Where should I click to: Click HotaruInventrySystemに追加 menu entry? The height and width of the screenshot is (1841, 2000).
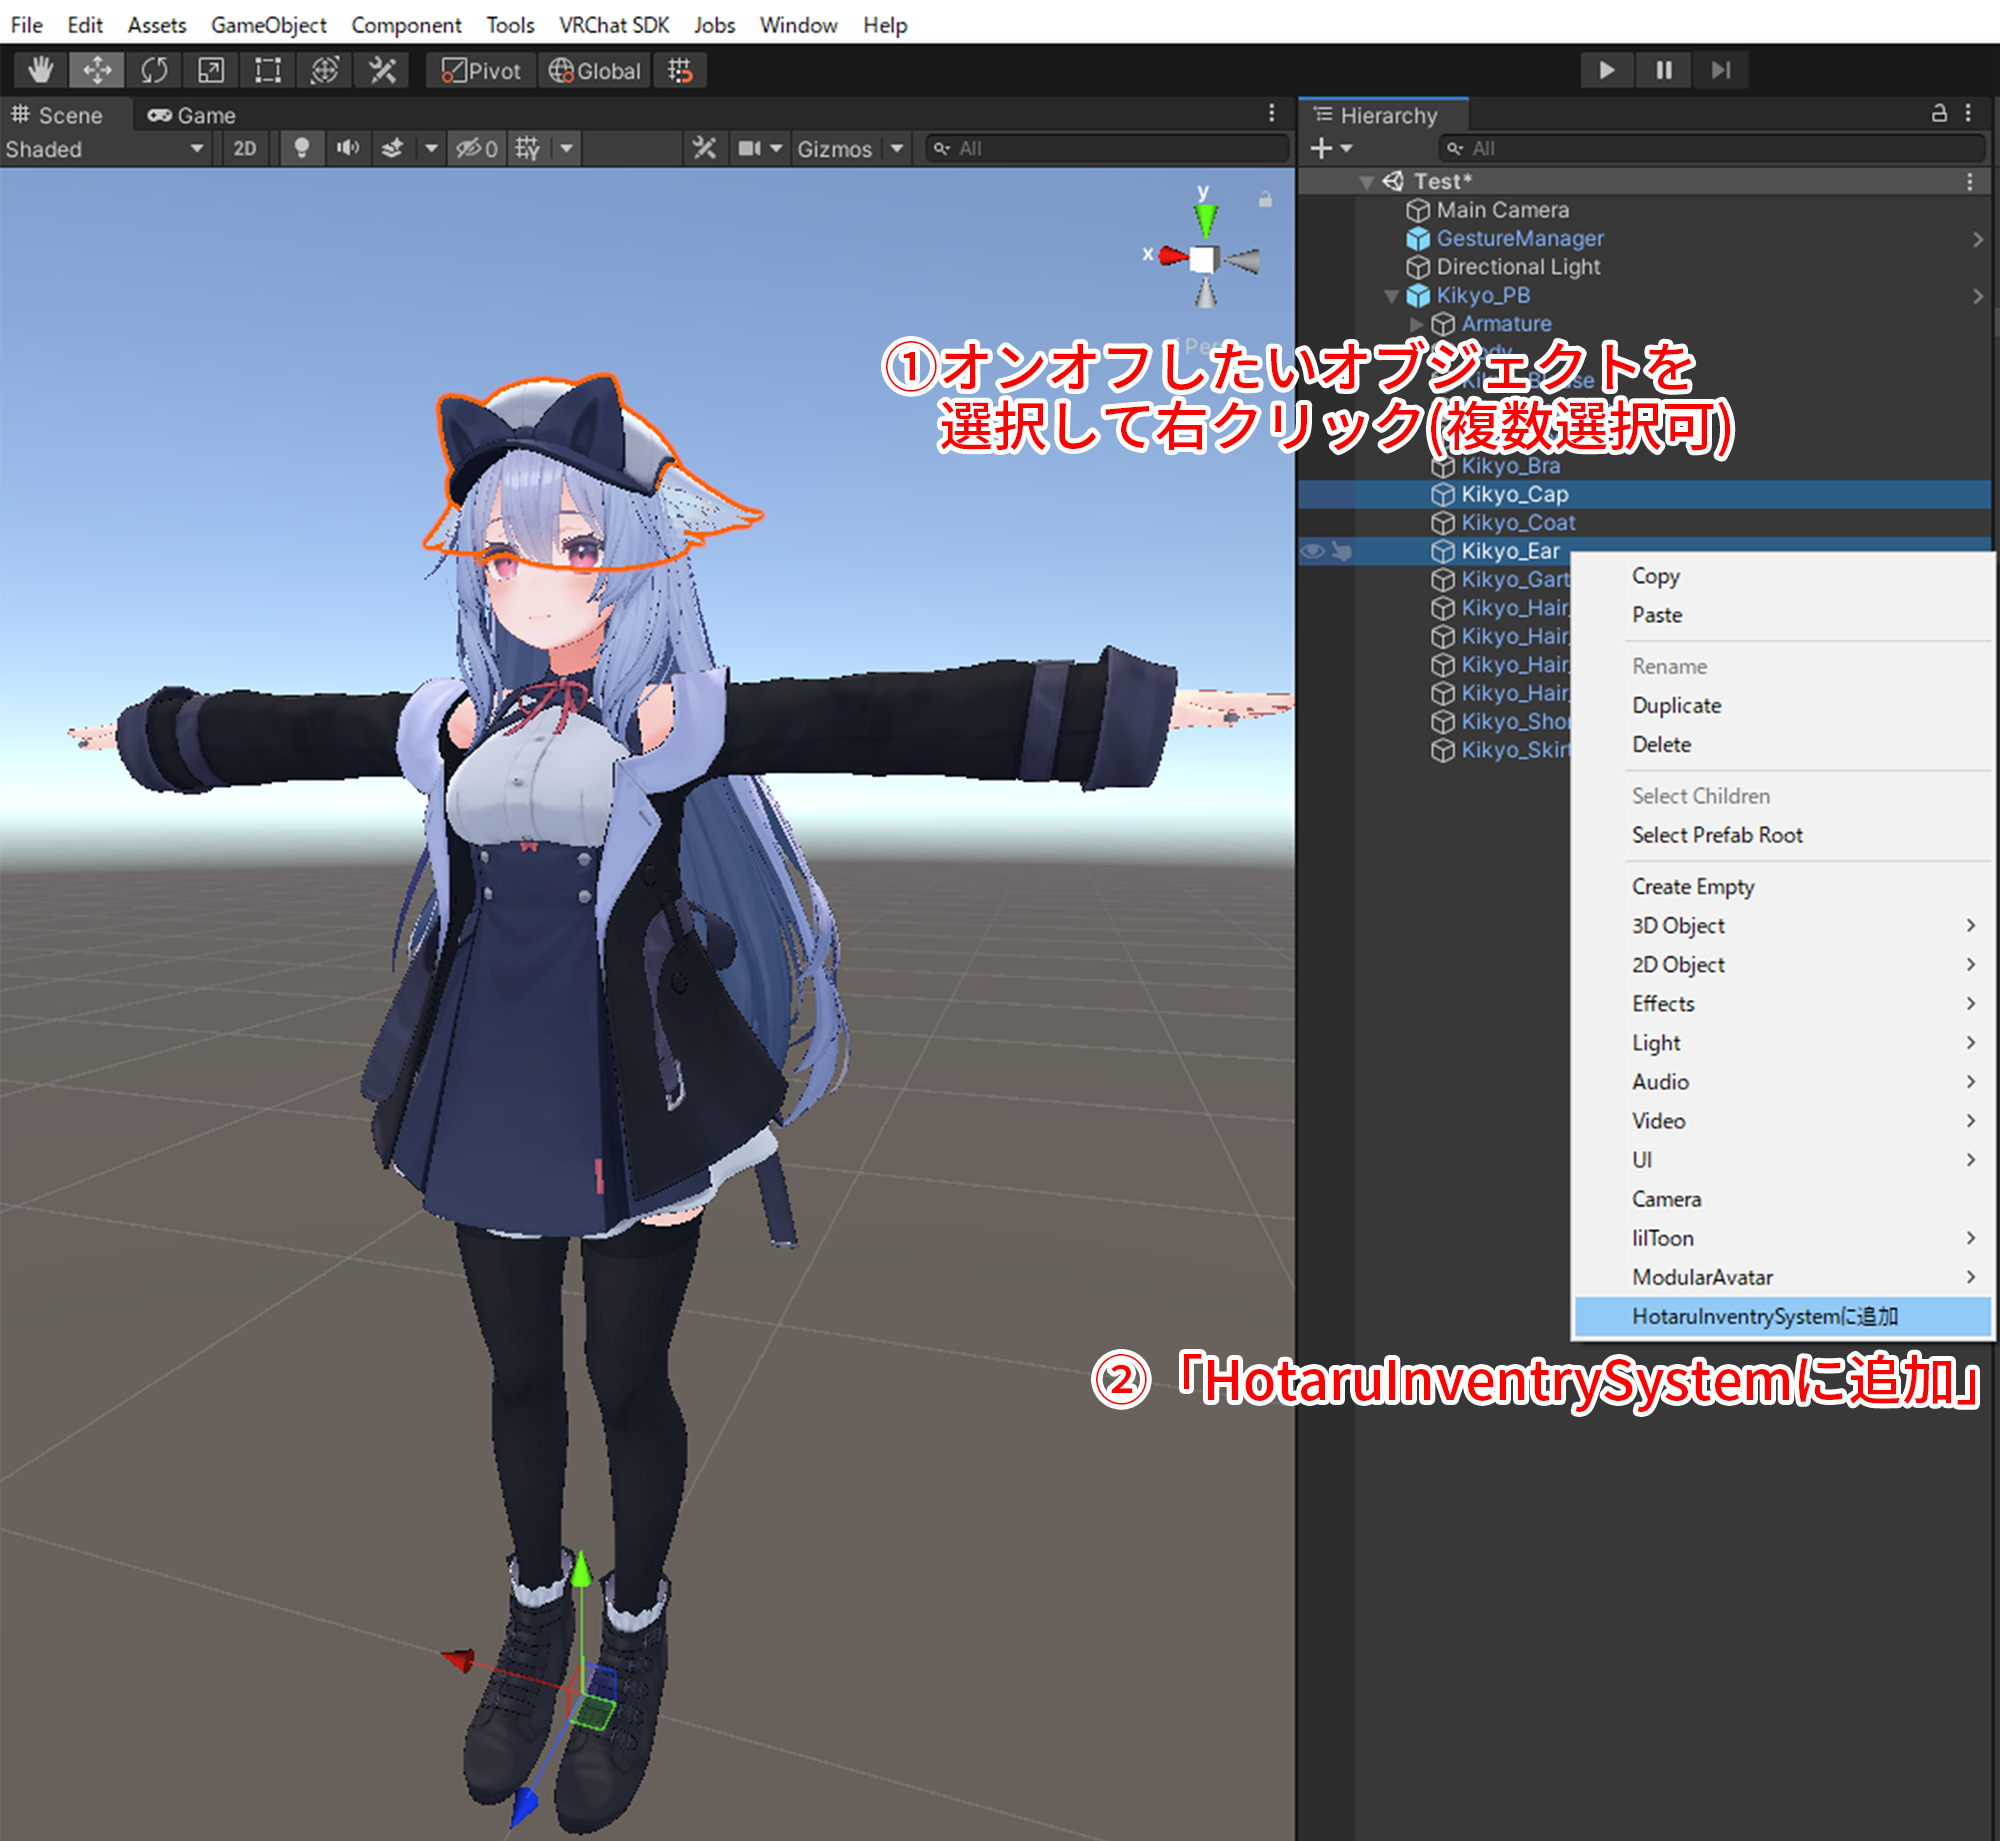pyautogui.click(x=1782, y=1316)
